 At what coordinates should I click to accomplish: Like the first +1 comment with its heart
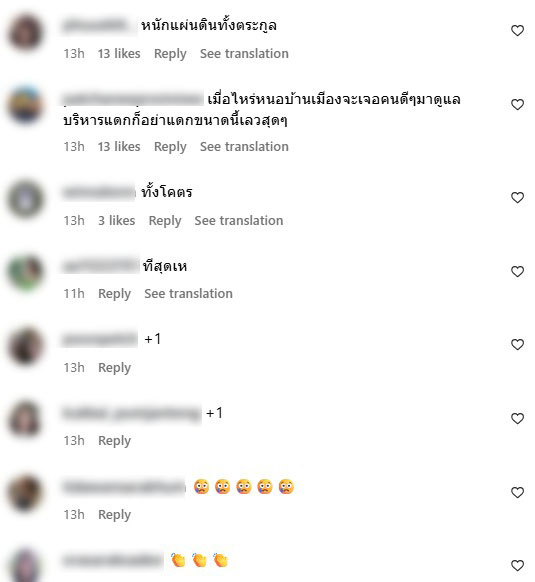coord(517,344)
